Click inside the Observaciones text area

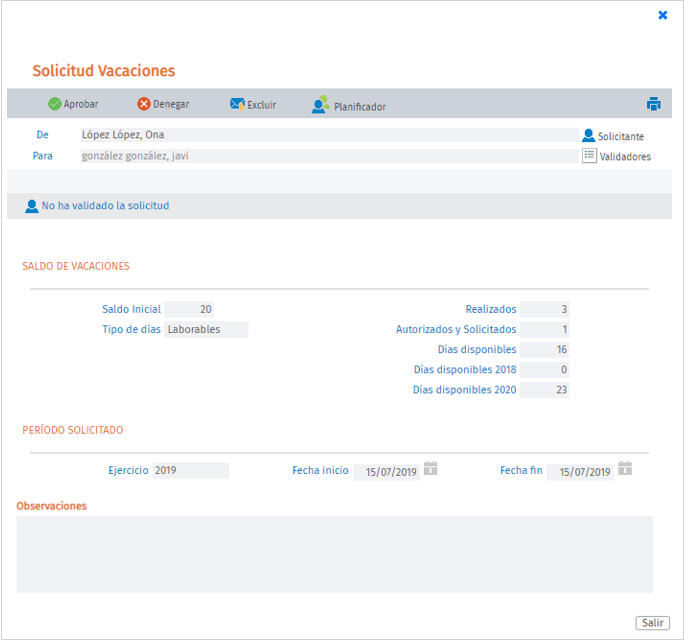click(335, 554)
